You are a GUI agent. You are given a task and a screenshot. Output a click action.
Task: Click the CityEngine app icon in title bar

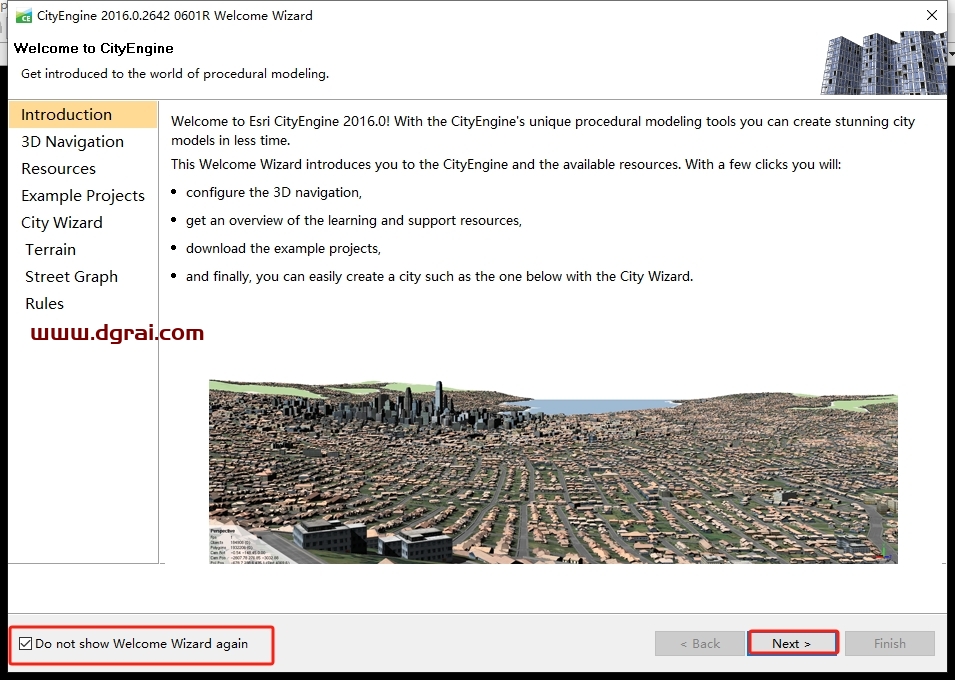[24, 16]
